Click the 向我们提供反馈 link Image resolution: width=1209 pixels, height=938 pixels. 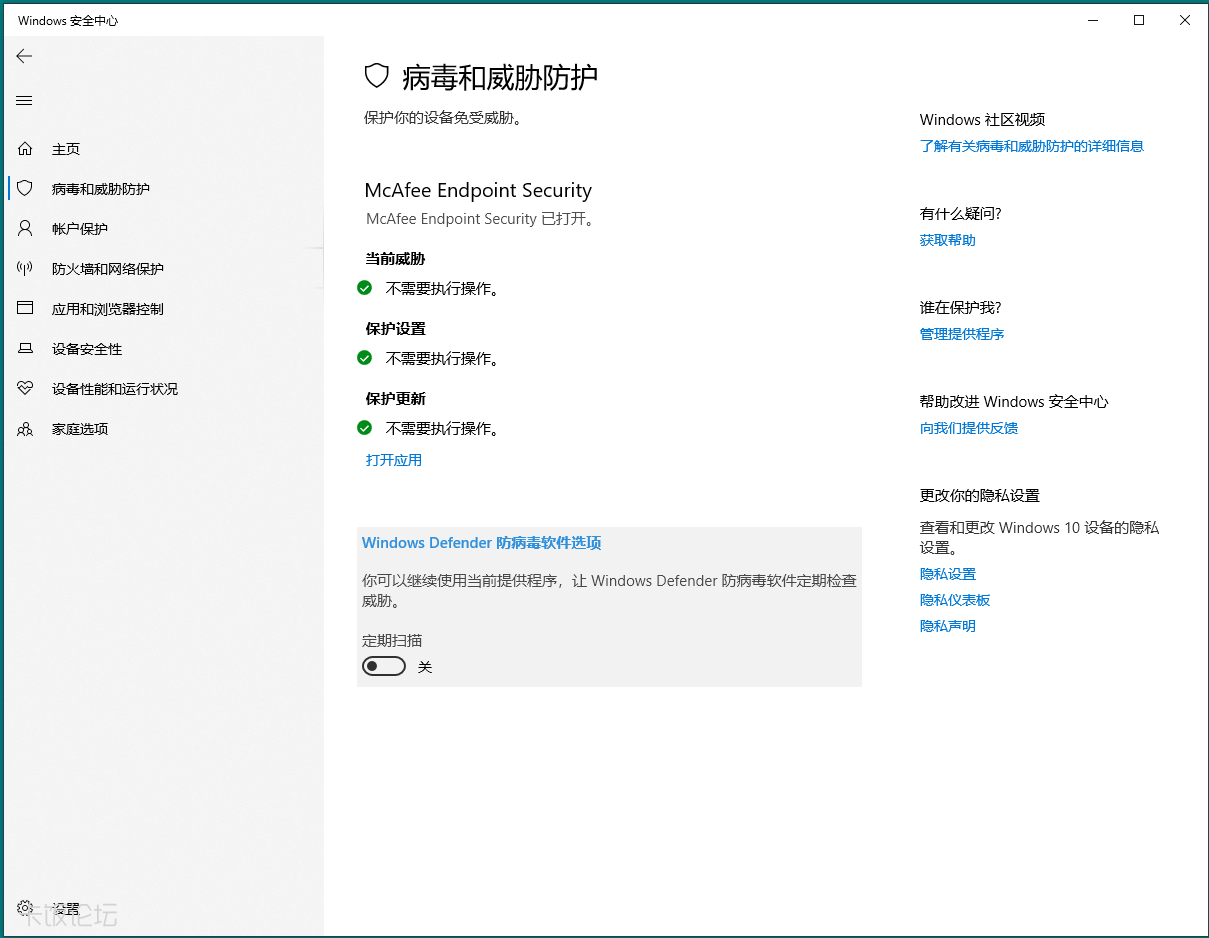[x=968, y=428]
